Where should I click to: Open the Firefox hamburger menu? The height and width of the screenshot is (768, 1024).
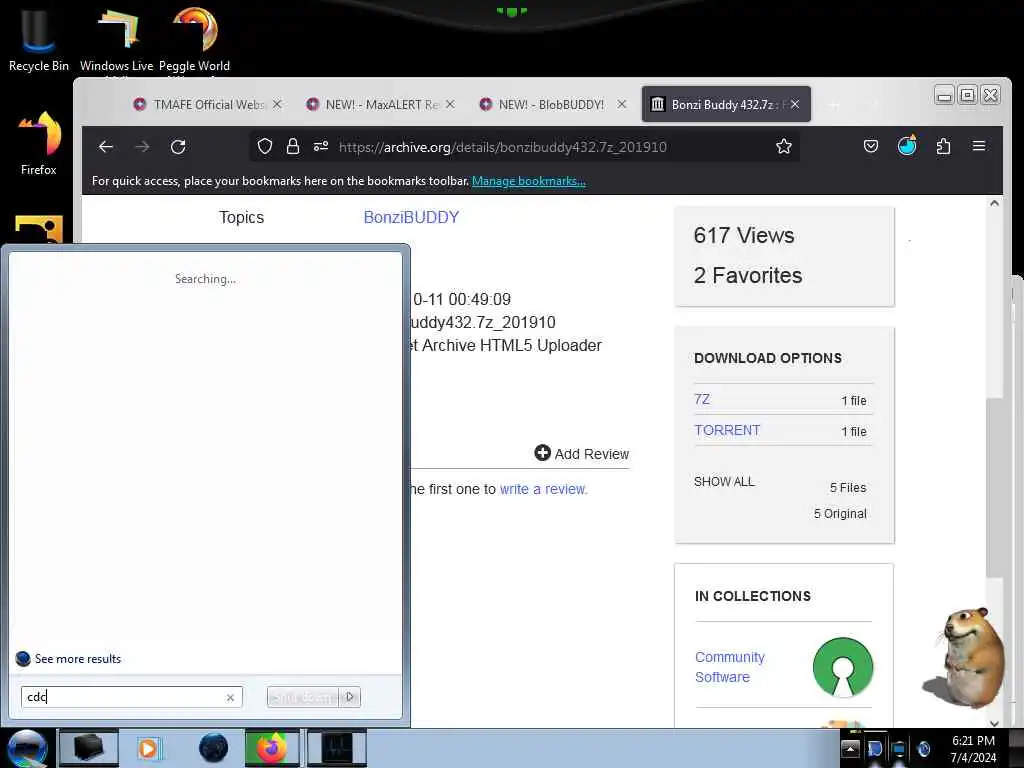click(x=979, y=146)
